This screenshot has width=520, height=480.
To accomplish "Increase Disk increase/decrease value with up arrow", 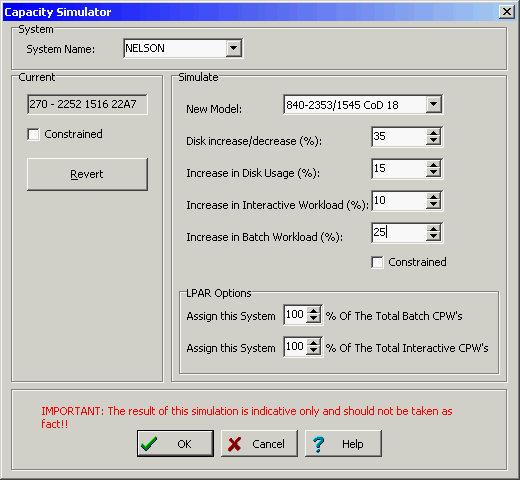I will [x=433, y=133].
